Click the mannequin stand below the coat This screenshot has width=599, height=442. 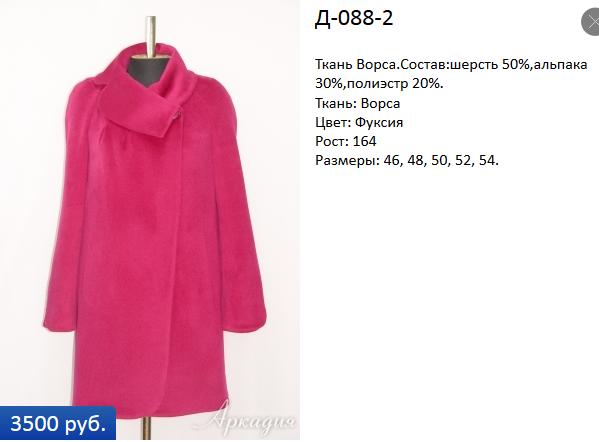(x=146, y=429)
